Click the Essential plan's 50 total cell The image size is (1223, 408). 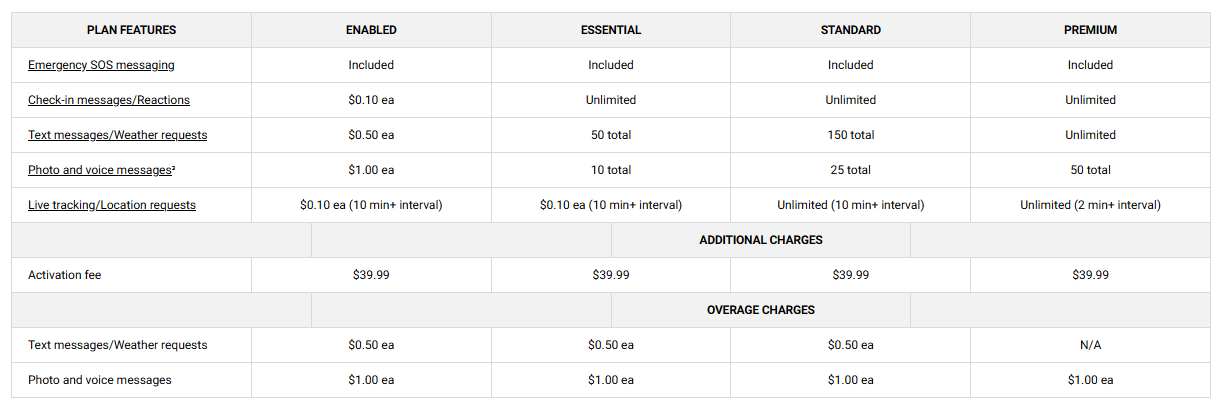point(611,135)
